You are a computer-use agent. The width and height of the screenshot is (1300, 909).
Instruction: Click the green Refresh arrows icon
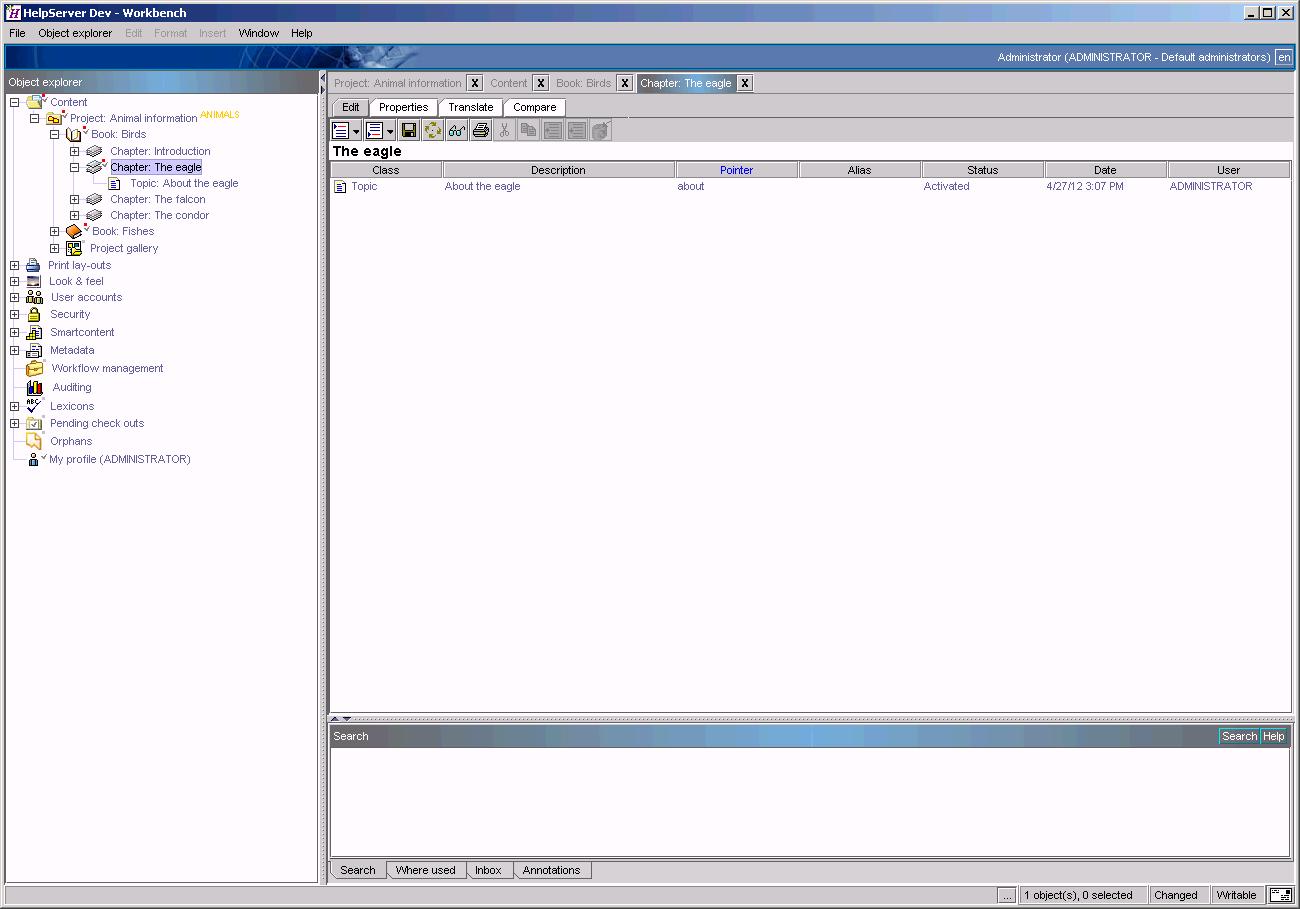tap(432, 130)
